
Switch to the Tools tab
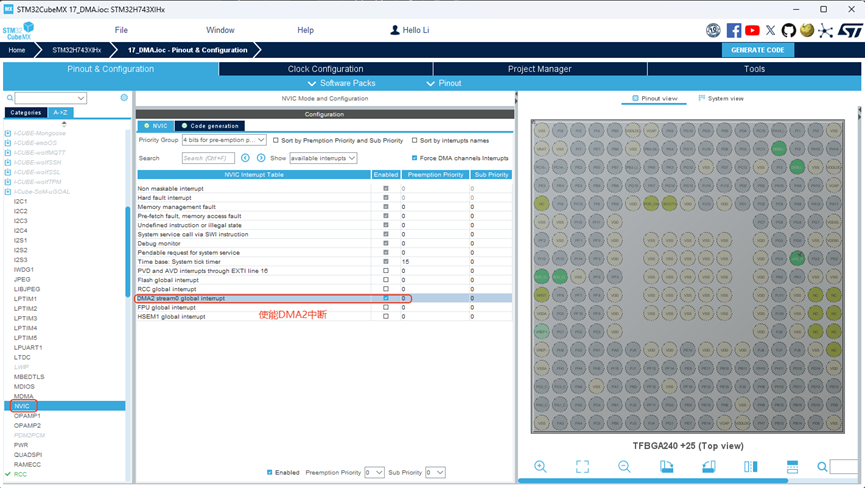pyautogui.click(x=754, y=69)
